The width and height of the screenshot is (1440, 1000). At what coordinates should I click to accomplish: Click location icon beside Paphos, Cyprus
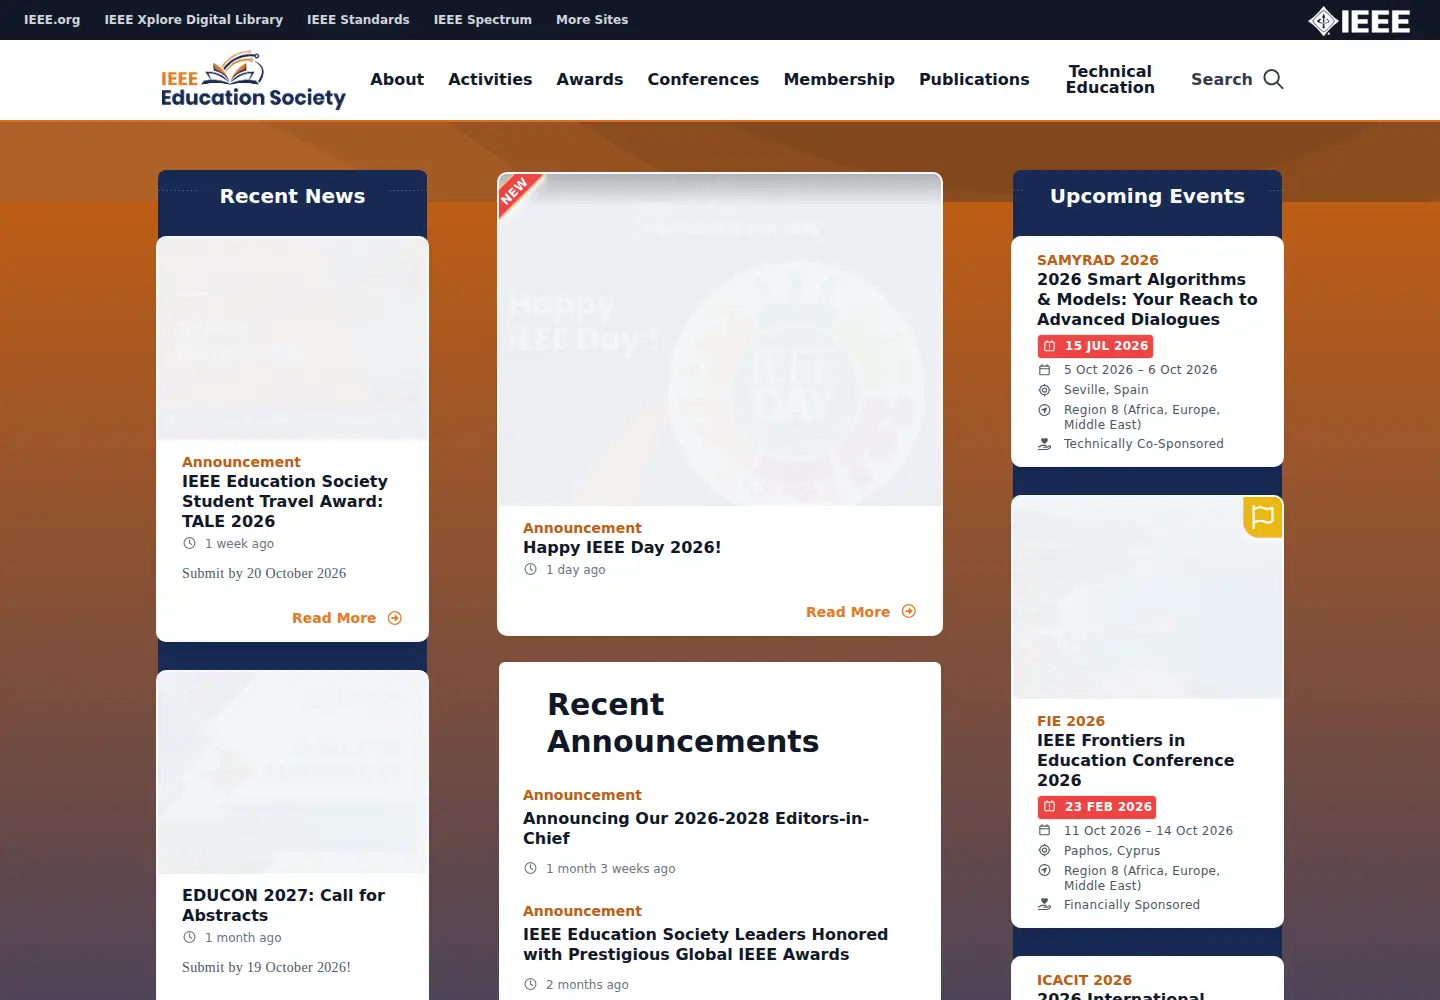click(1044, 851)
